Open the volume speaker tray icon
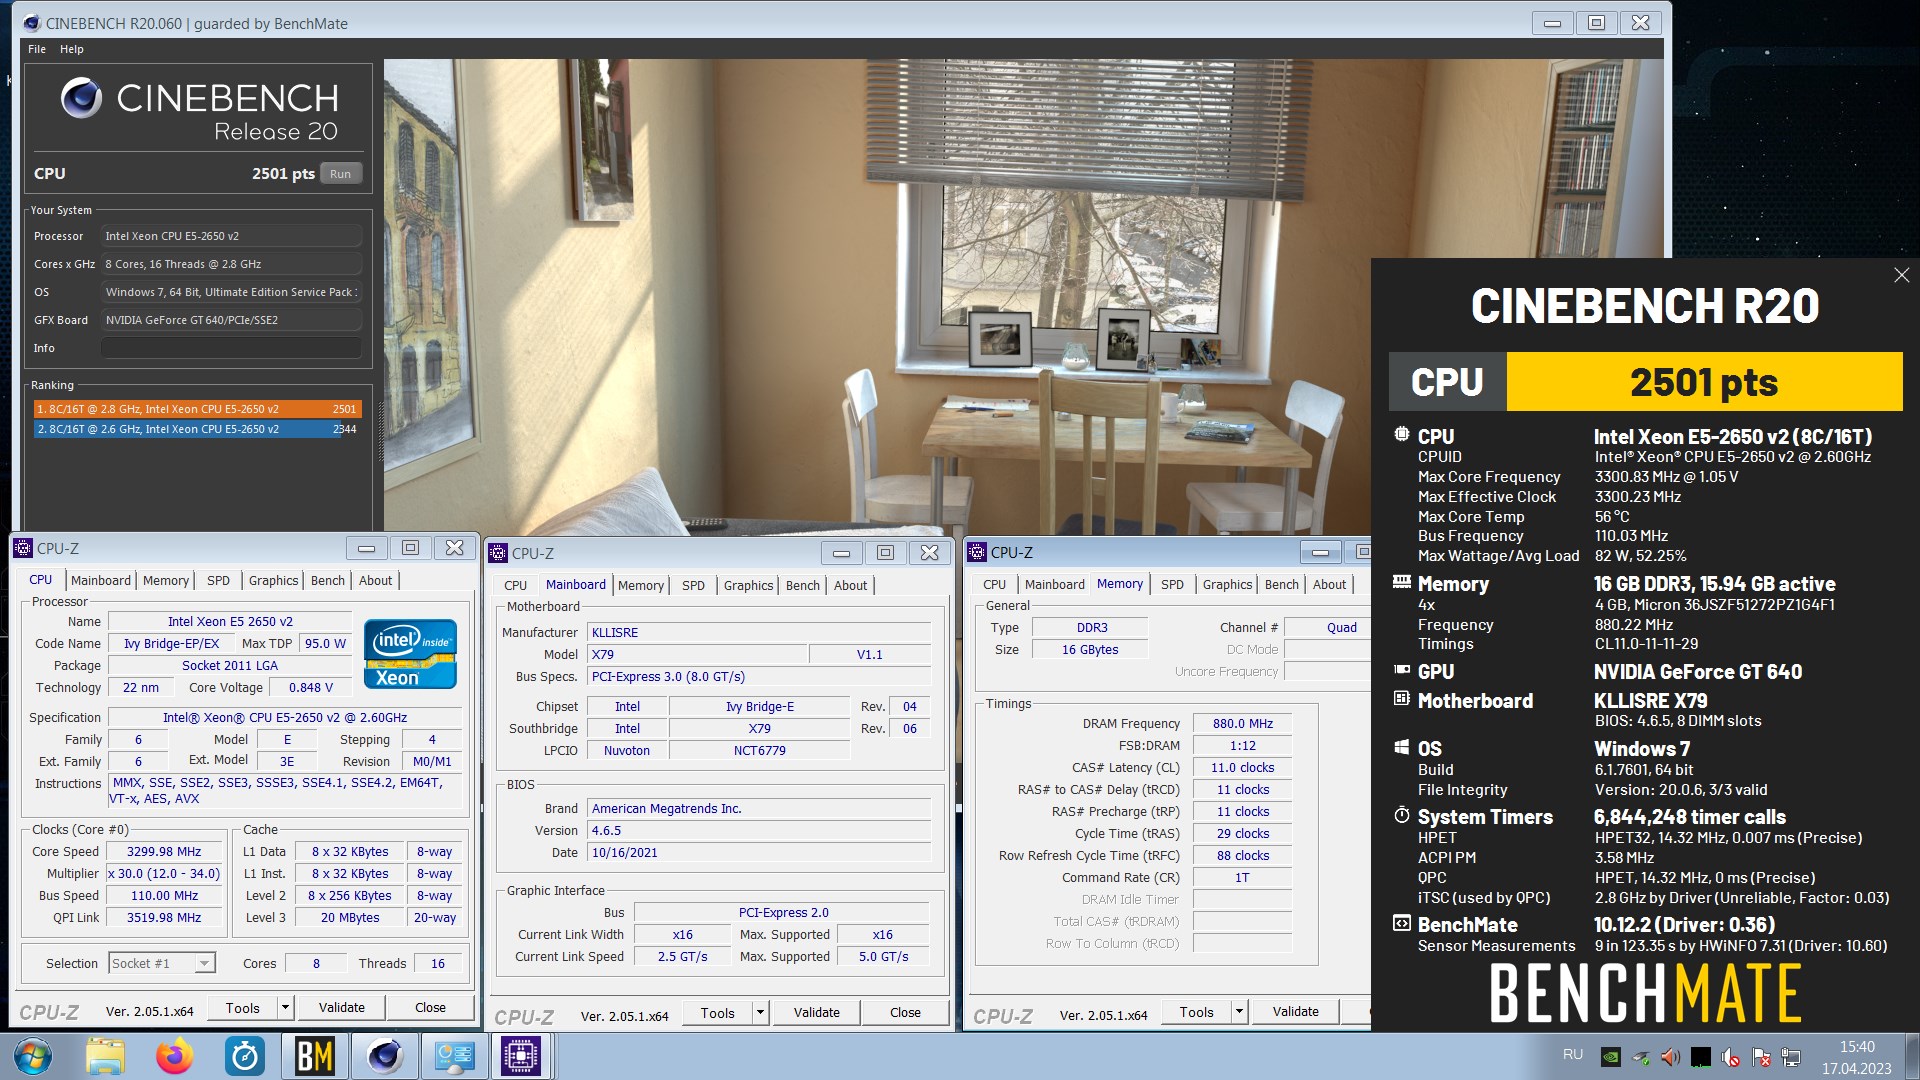The height and width of the screenshot is (1080, 1920). pos(1670,1057)
